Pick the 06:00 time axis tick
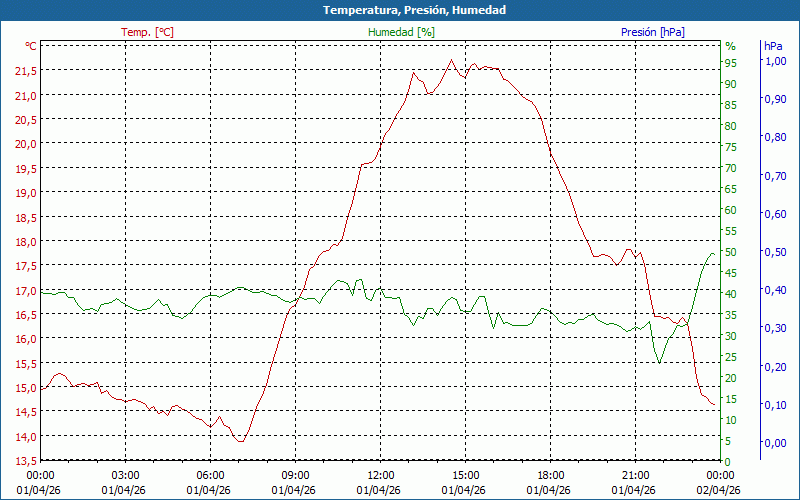 210,475
